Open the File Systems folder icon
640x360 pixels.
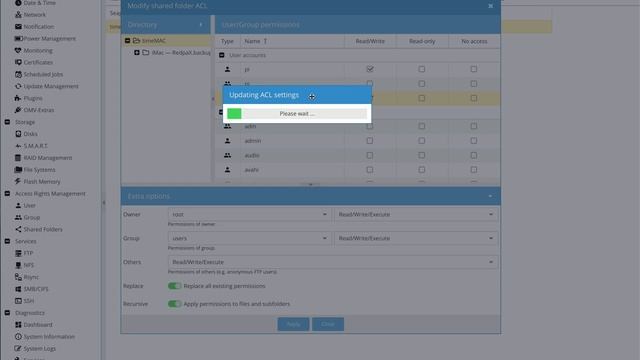coord(18,169)
